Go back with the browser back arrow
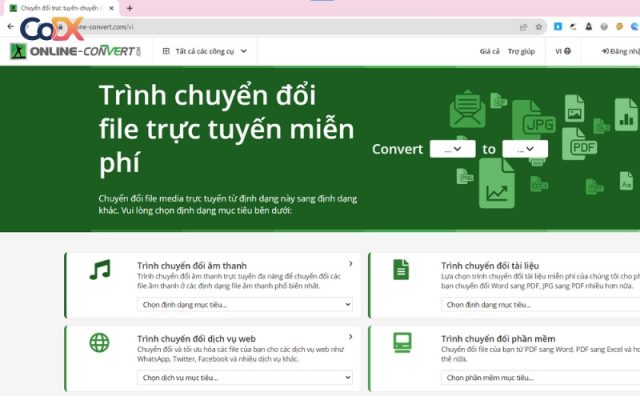The image size is (640, 400). pos(11,27)
